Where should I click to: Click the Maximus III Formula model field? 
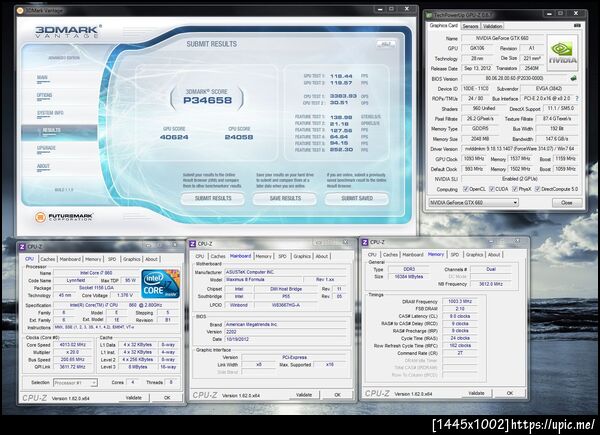[263, 280]
